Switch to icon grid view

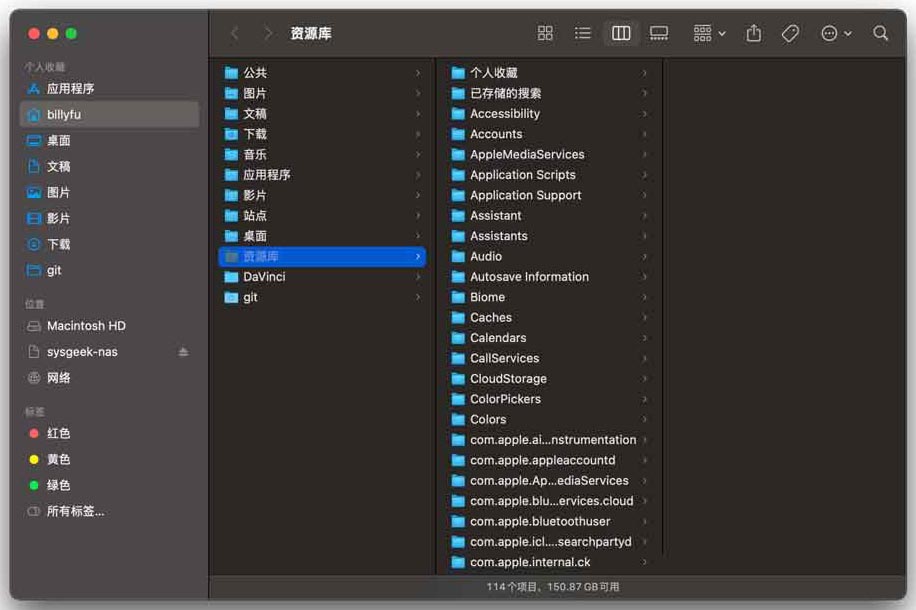coord(545,33)
